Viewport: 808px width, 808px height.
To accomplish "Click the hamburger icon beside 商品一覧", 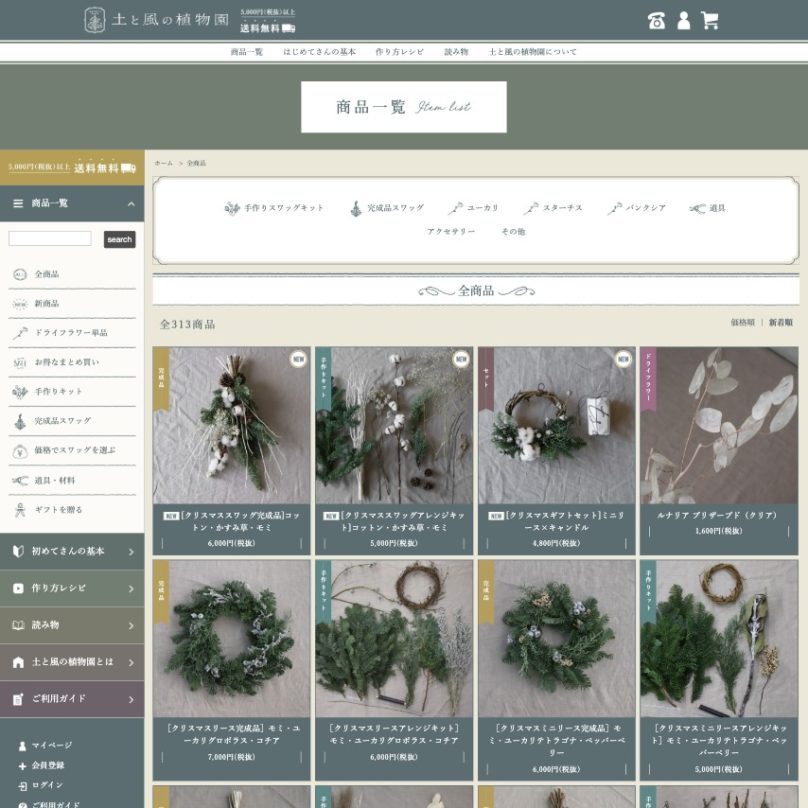I will click(18, 204).
